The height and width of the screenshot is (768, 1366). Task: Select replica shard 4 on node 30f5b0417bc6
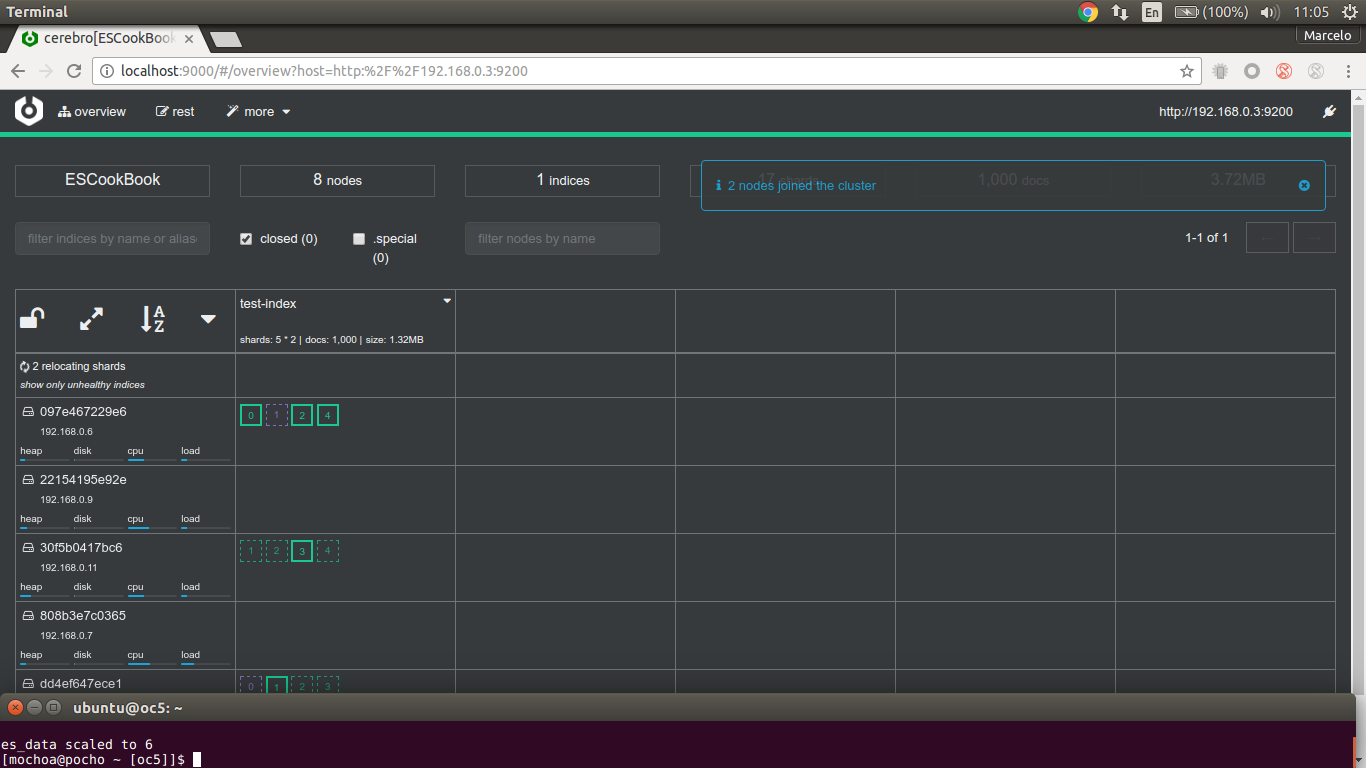[x=328, y=551]
